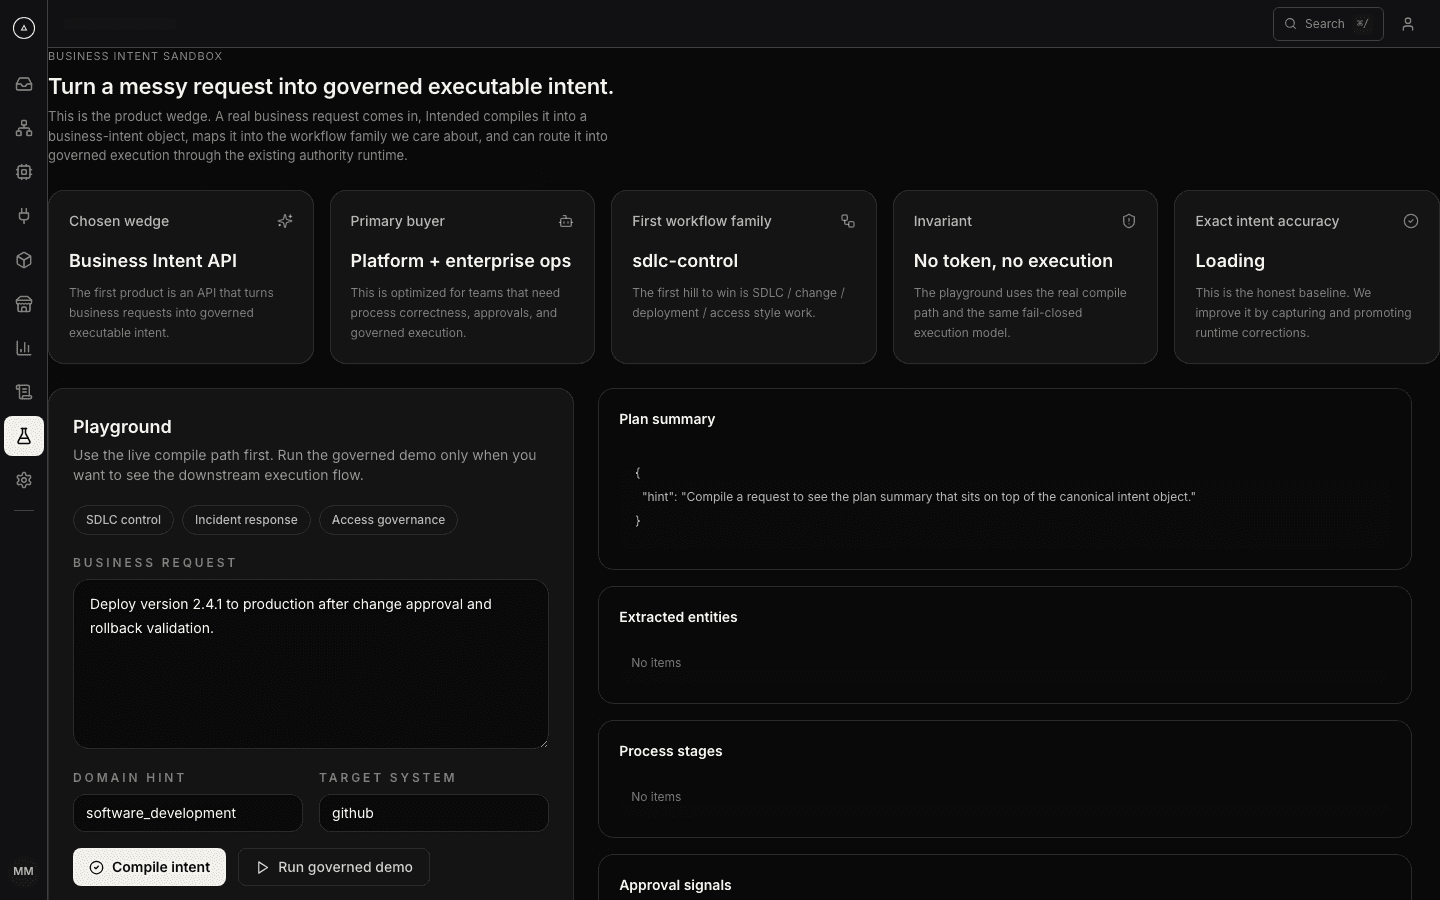The height and width of the screenshot is (900, 1440).
Task: Select the Incident response preset chip
Action: click(x=246, y=520)
